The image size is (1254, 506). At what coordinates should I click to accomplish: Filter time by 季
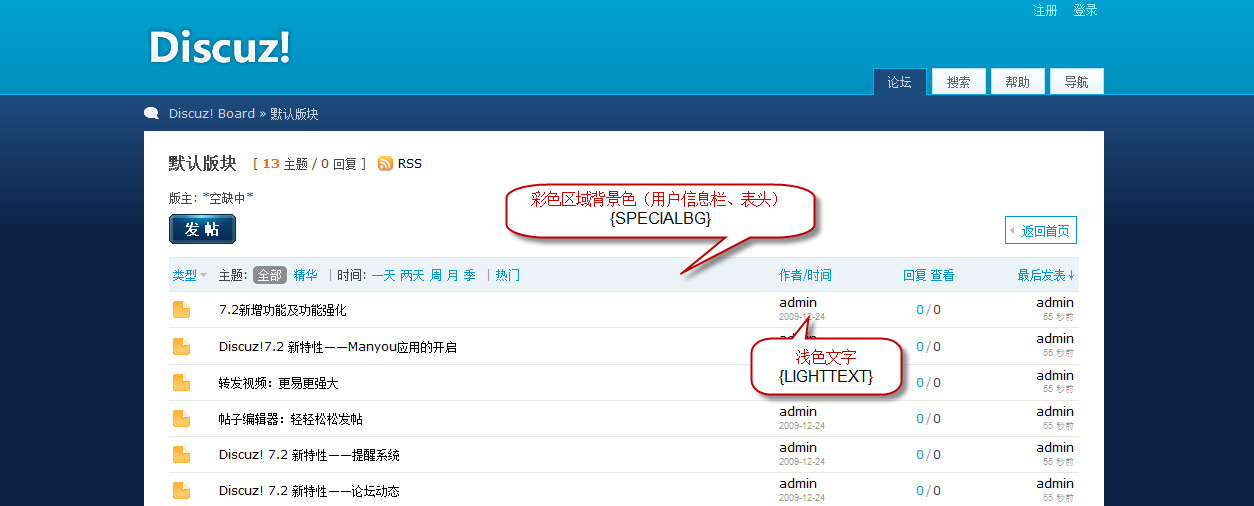coord(470,275)
